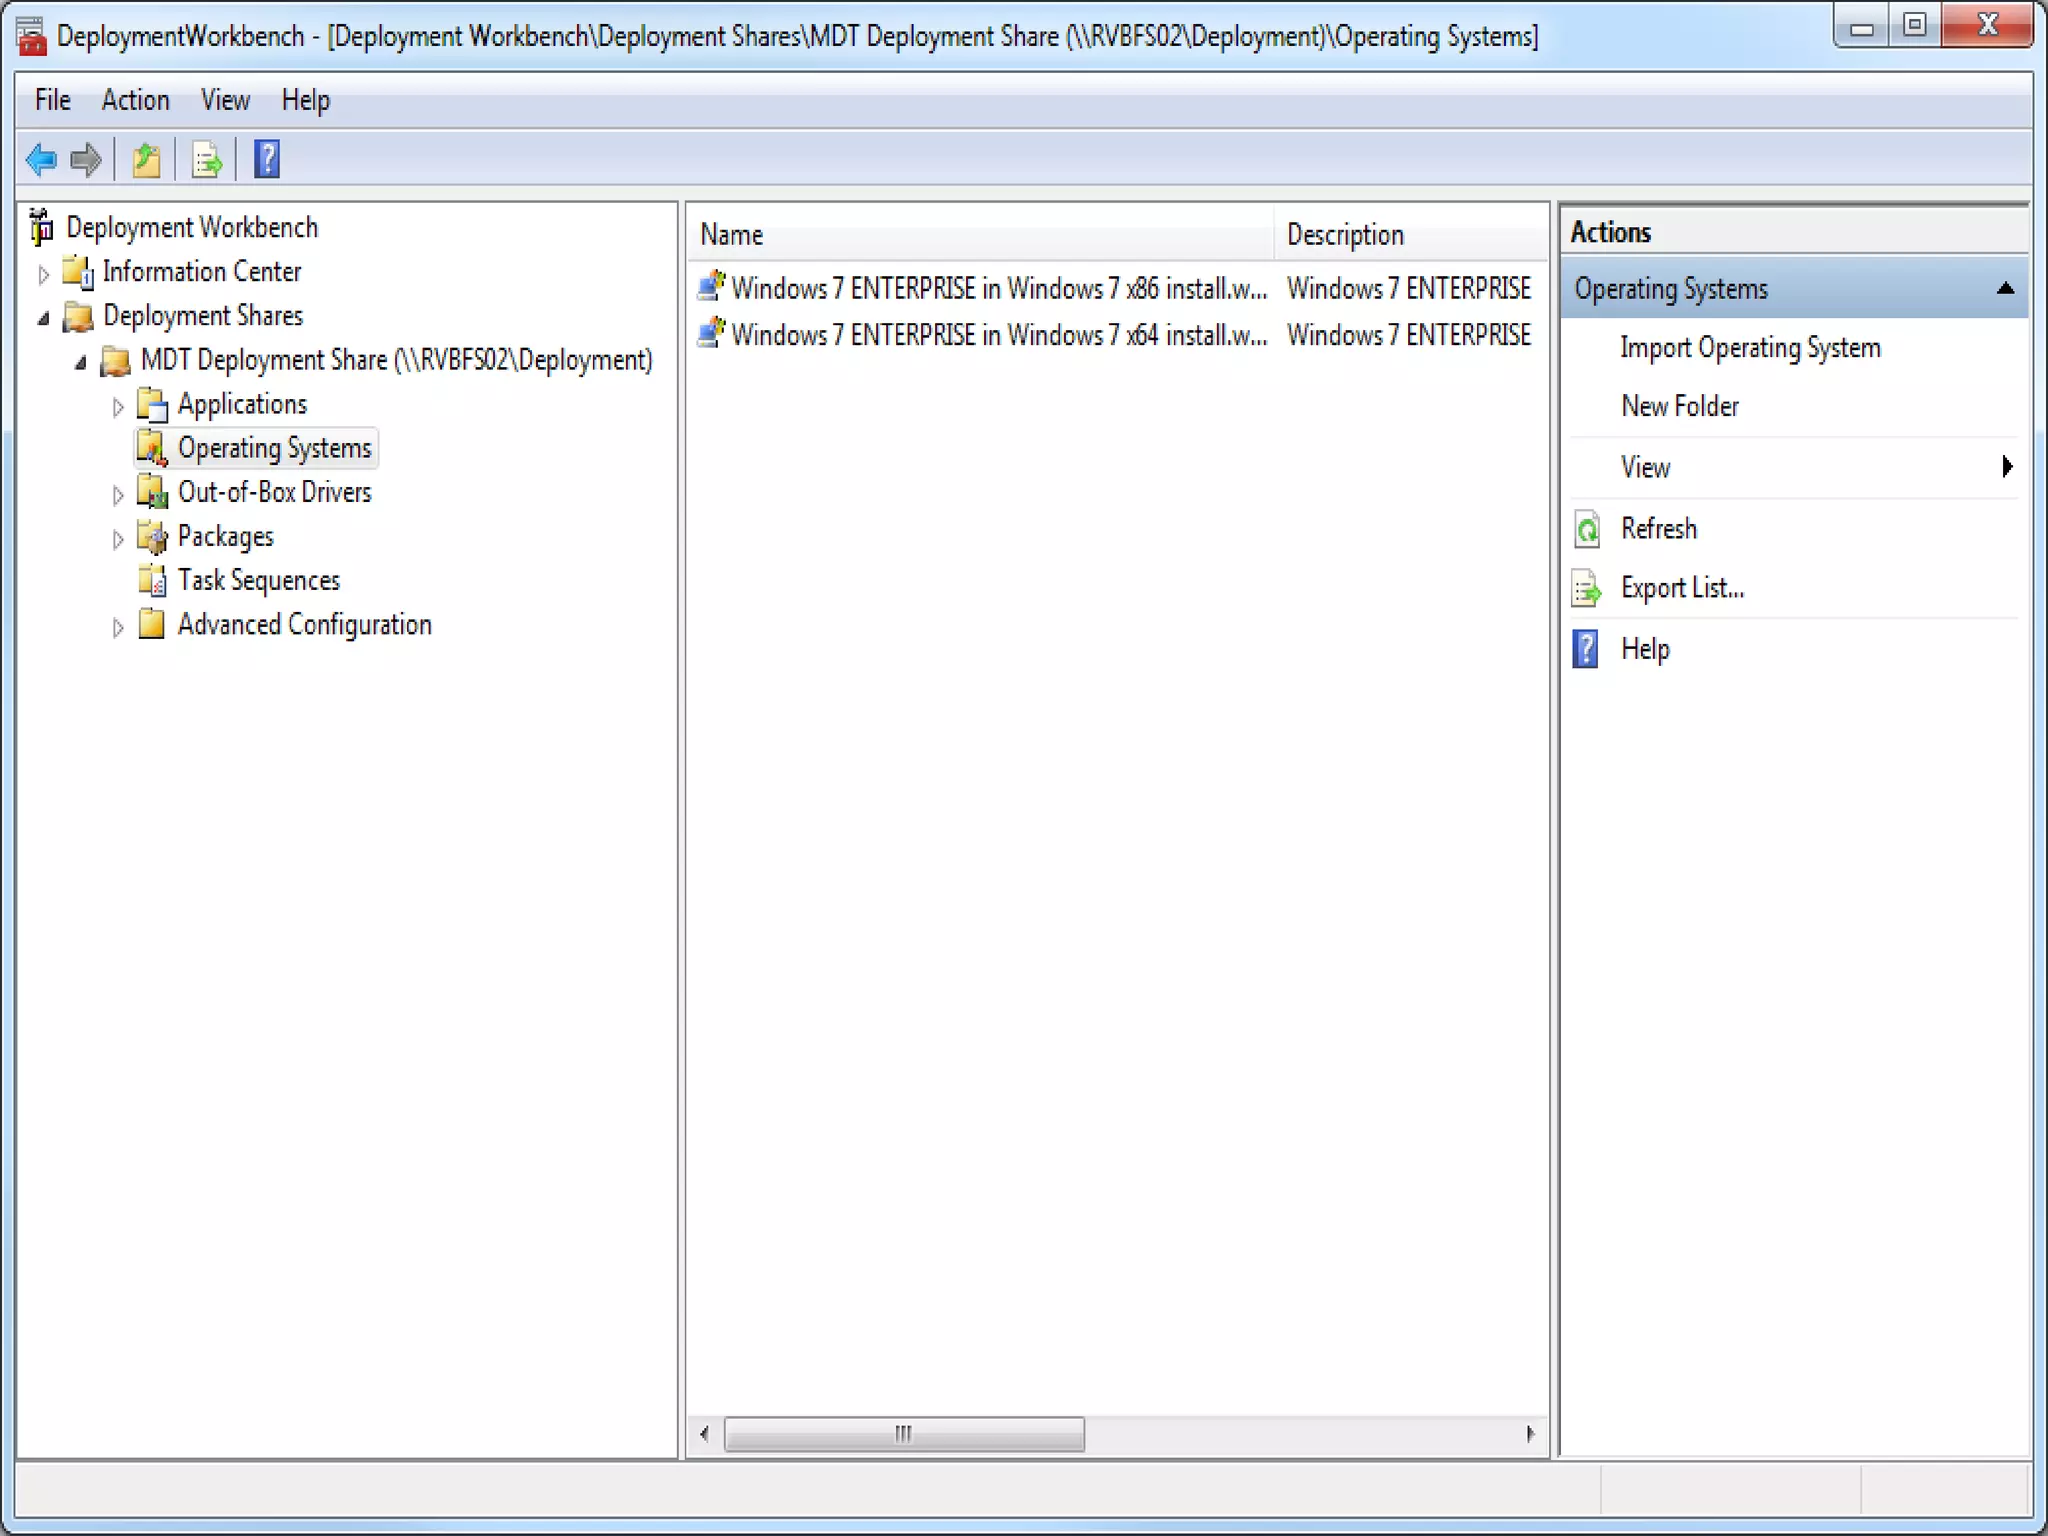Select Deployment Workbench root label
Screen dimensions: 2048x1536
click(x=192, y=228)
